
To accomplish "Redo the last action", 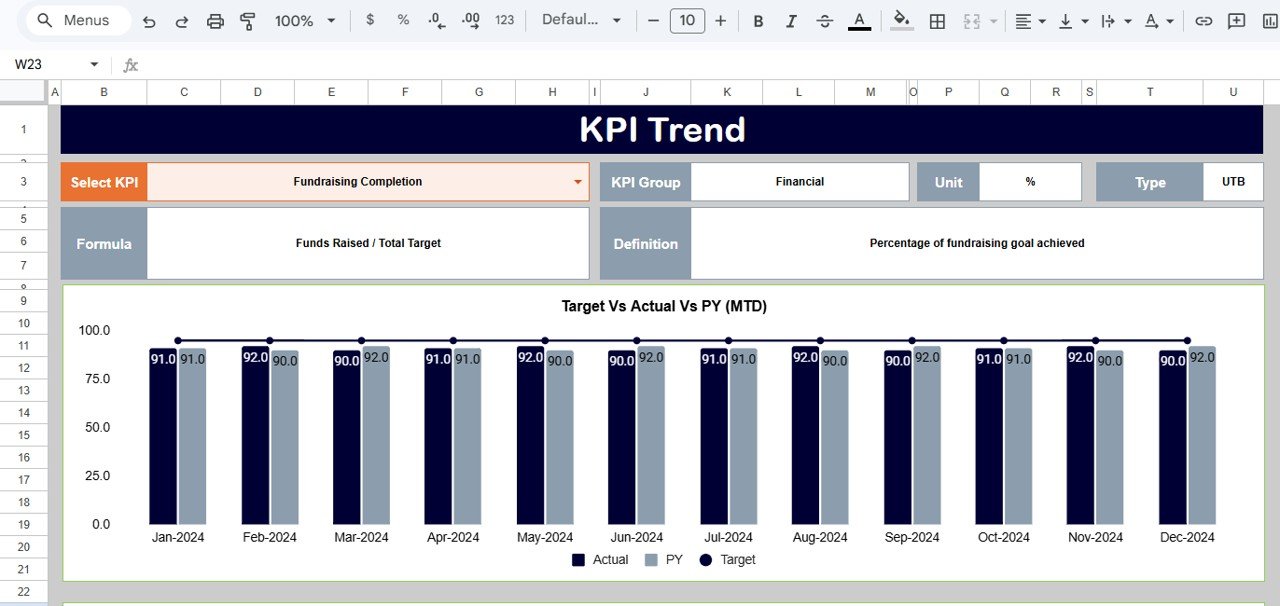I will coord(182,21).
